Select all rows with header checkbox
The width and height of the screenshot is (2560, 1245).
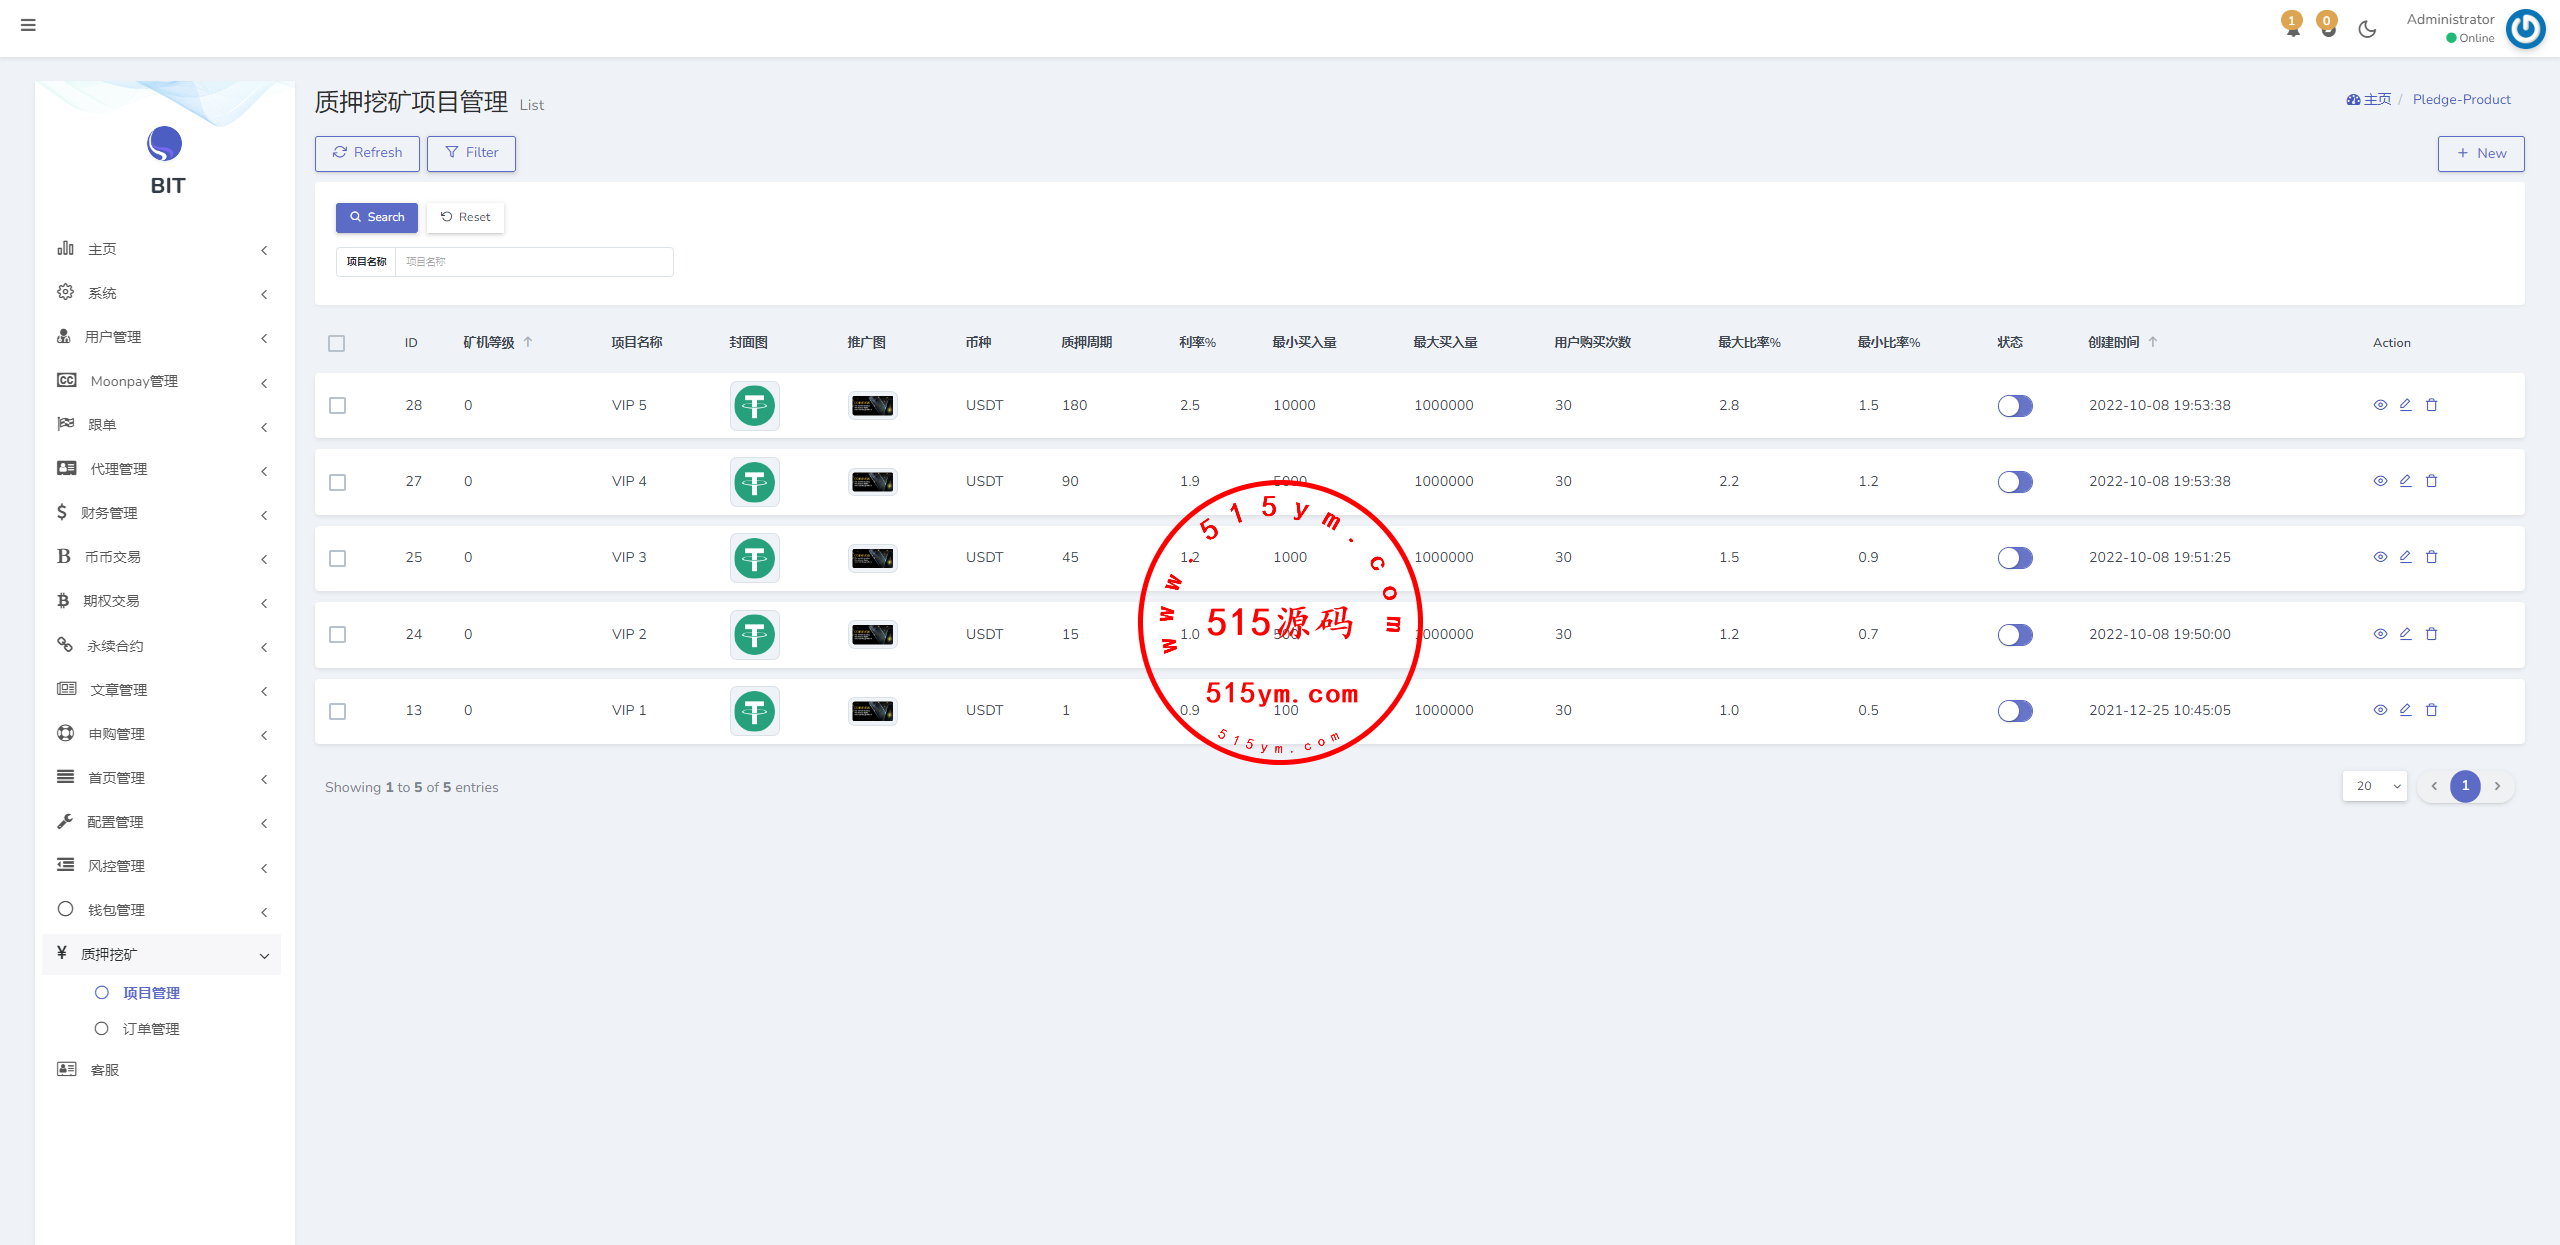(x=337, y=343)
